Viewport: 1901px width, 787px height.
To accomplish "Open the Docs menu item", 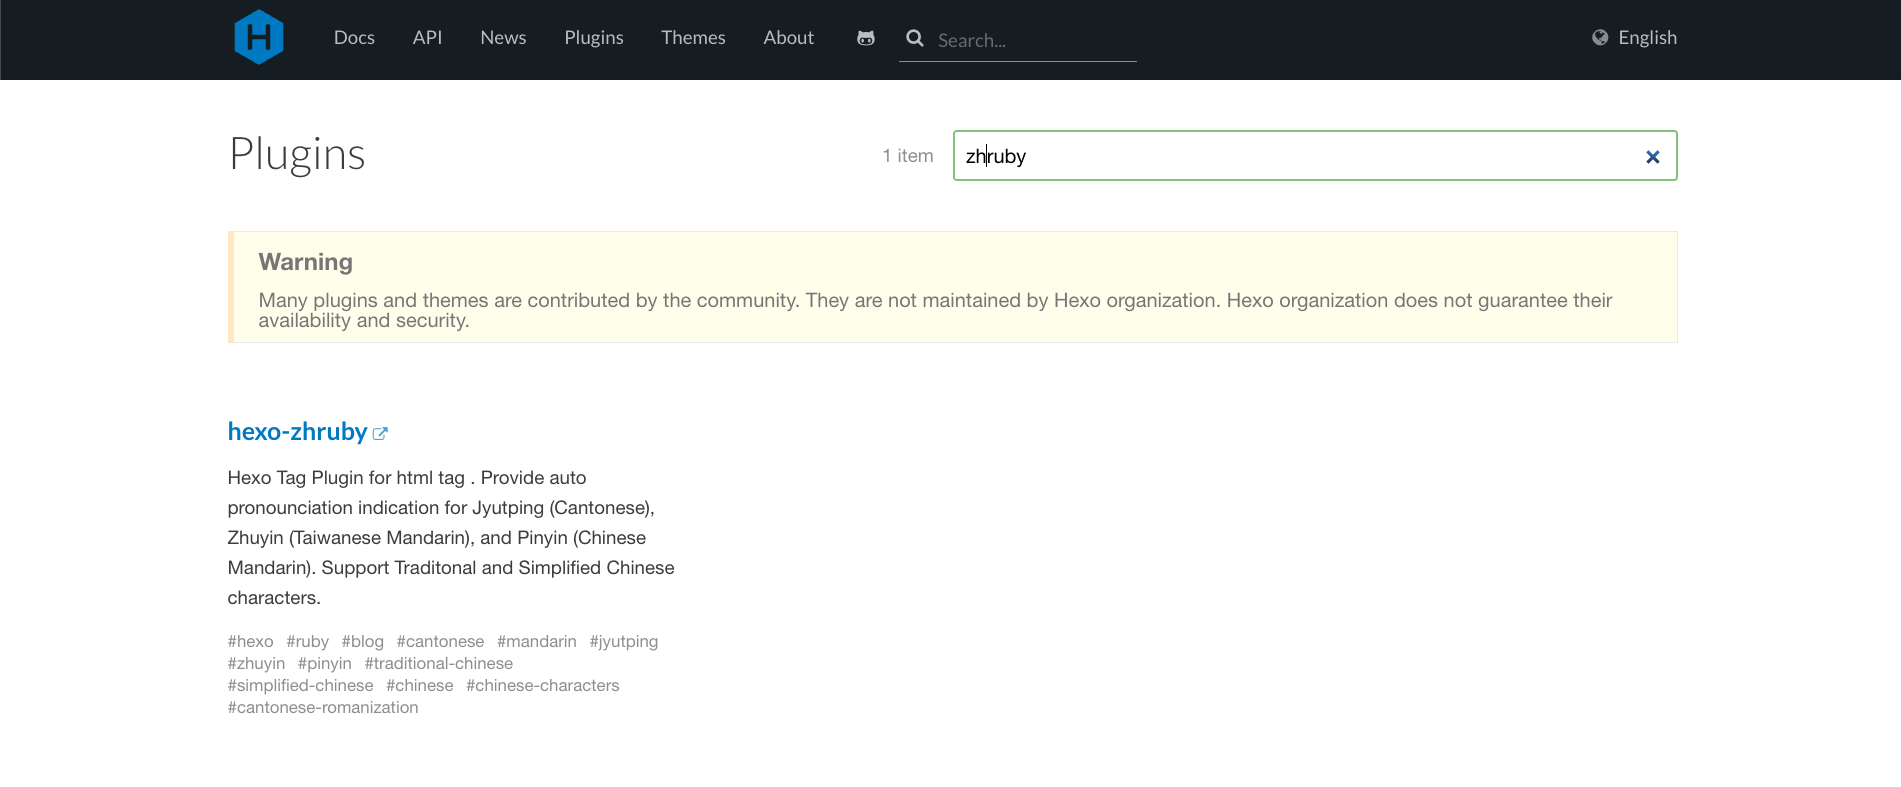I will [x=354, y=38].
